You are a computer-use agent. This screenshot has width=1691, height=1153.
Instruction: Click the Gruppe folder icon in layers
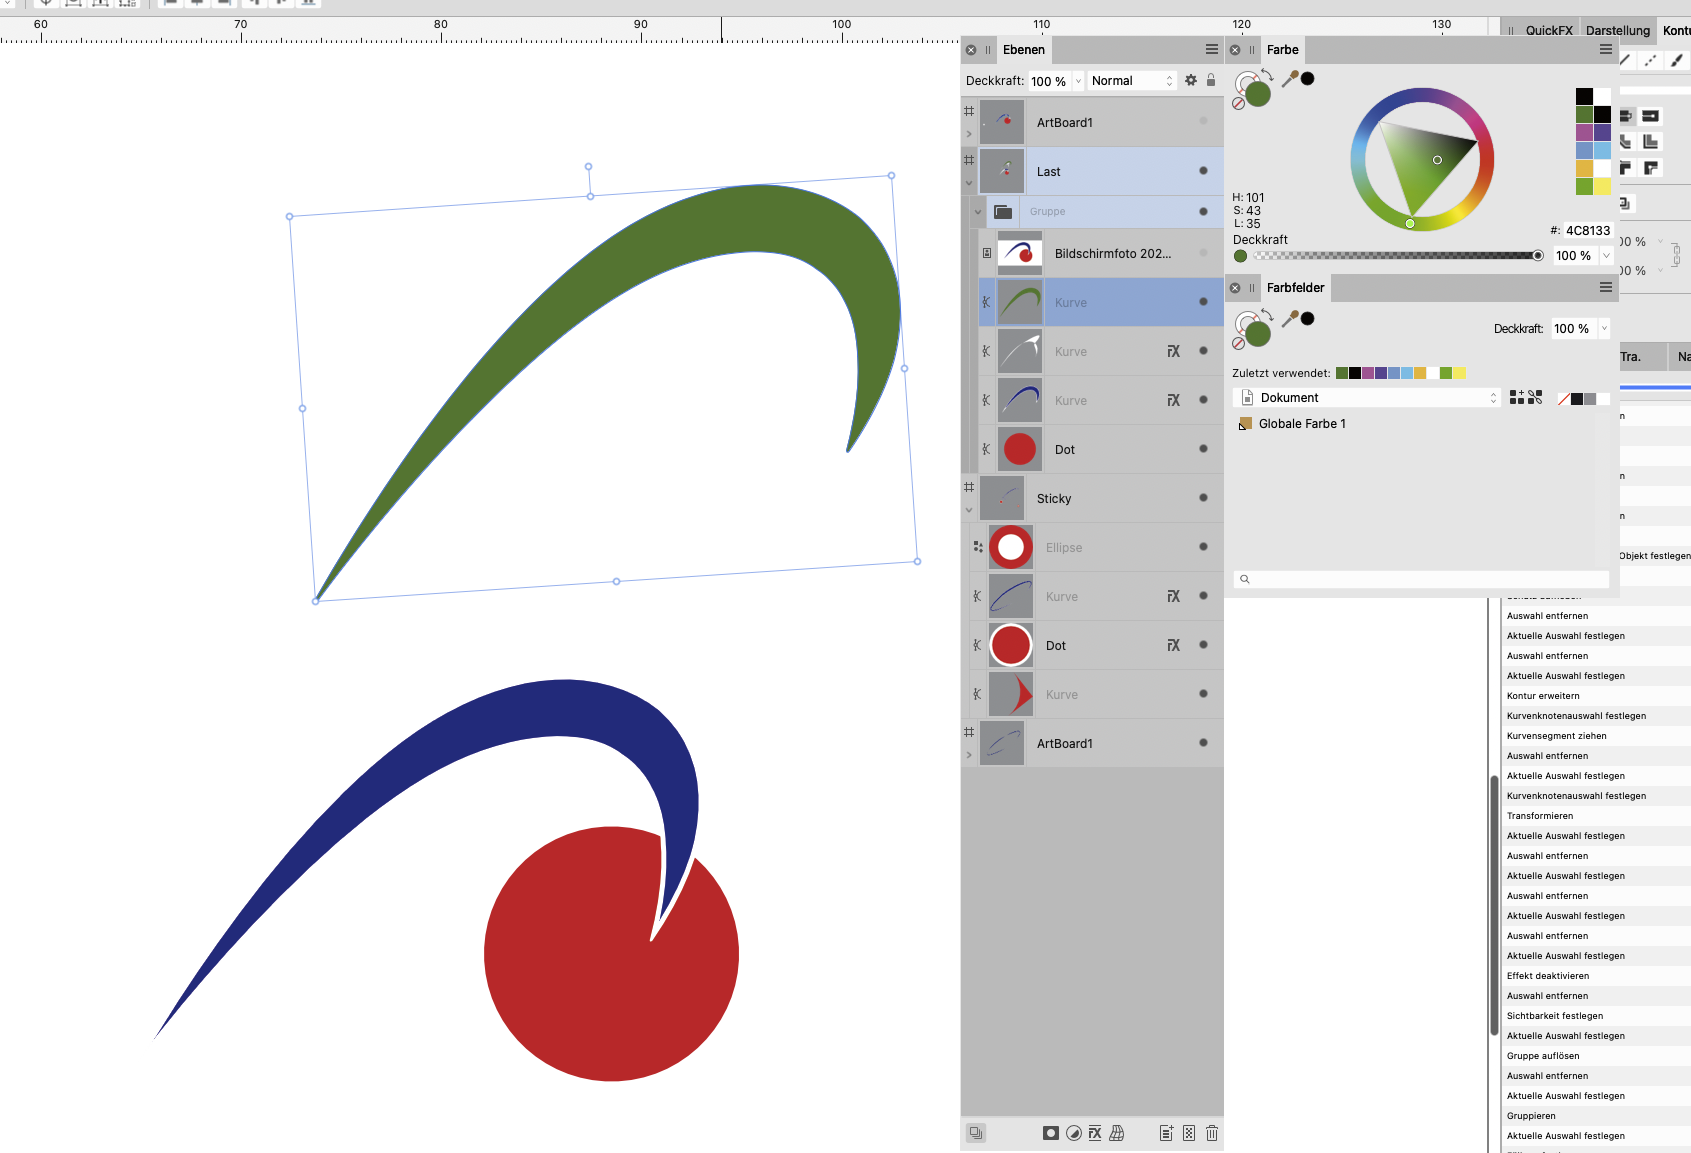click(x=1003, y=212)
